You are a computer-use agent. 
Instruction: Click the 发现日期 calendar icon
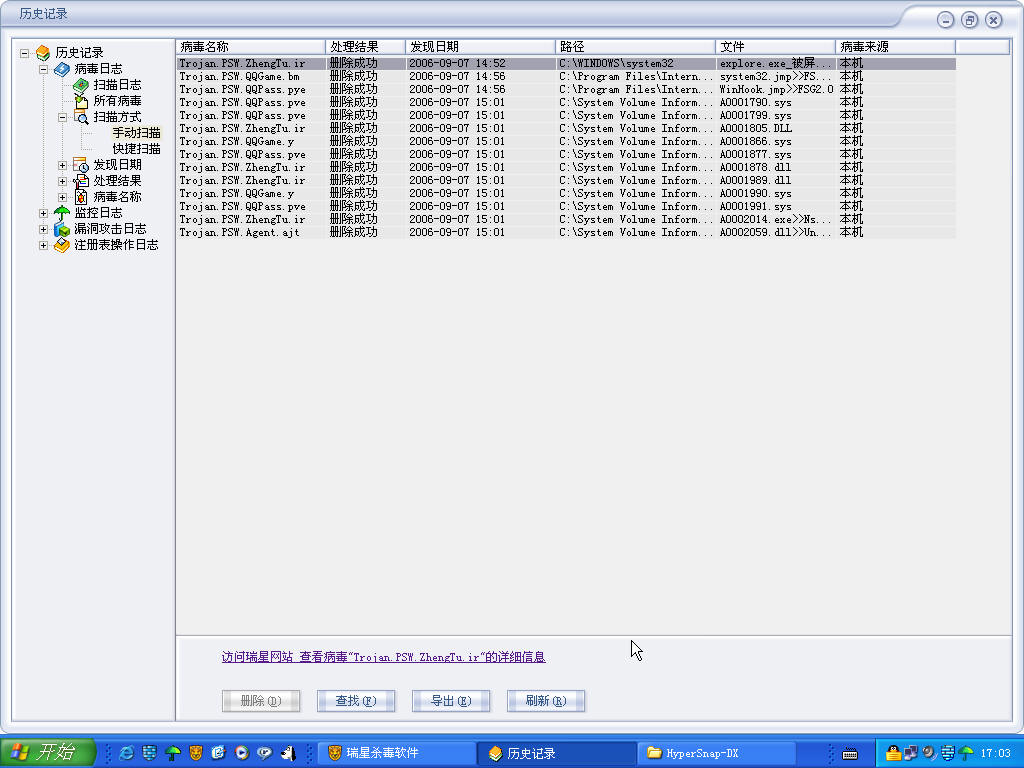81,165
